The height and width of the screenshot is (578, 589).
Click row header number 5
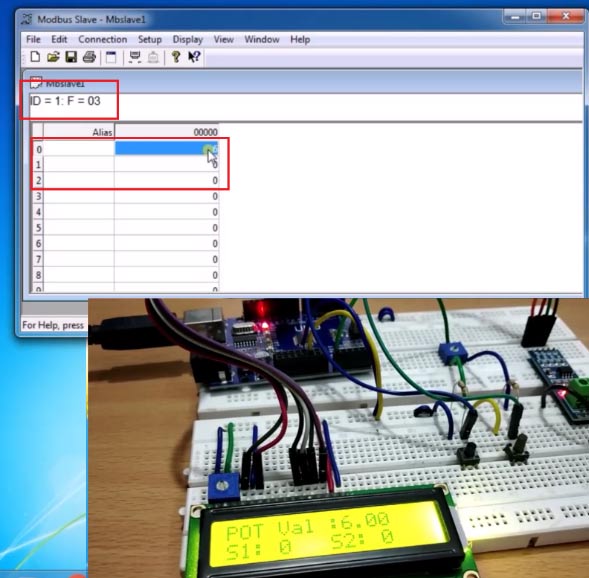pyautogui.click(x=38, y=228)
